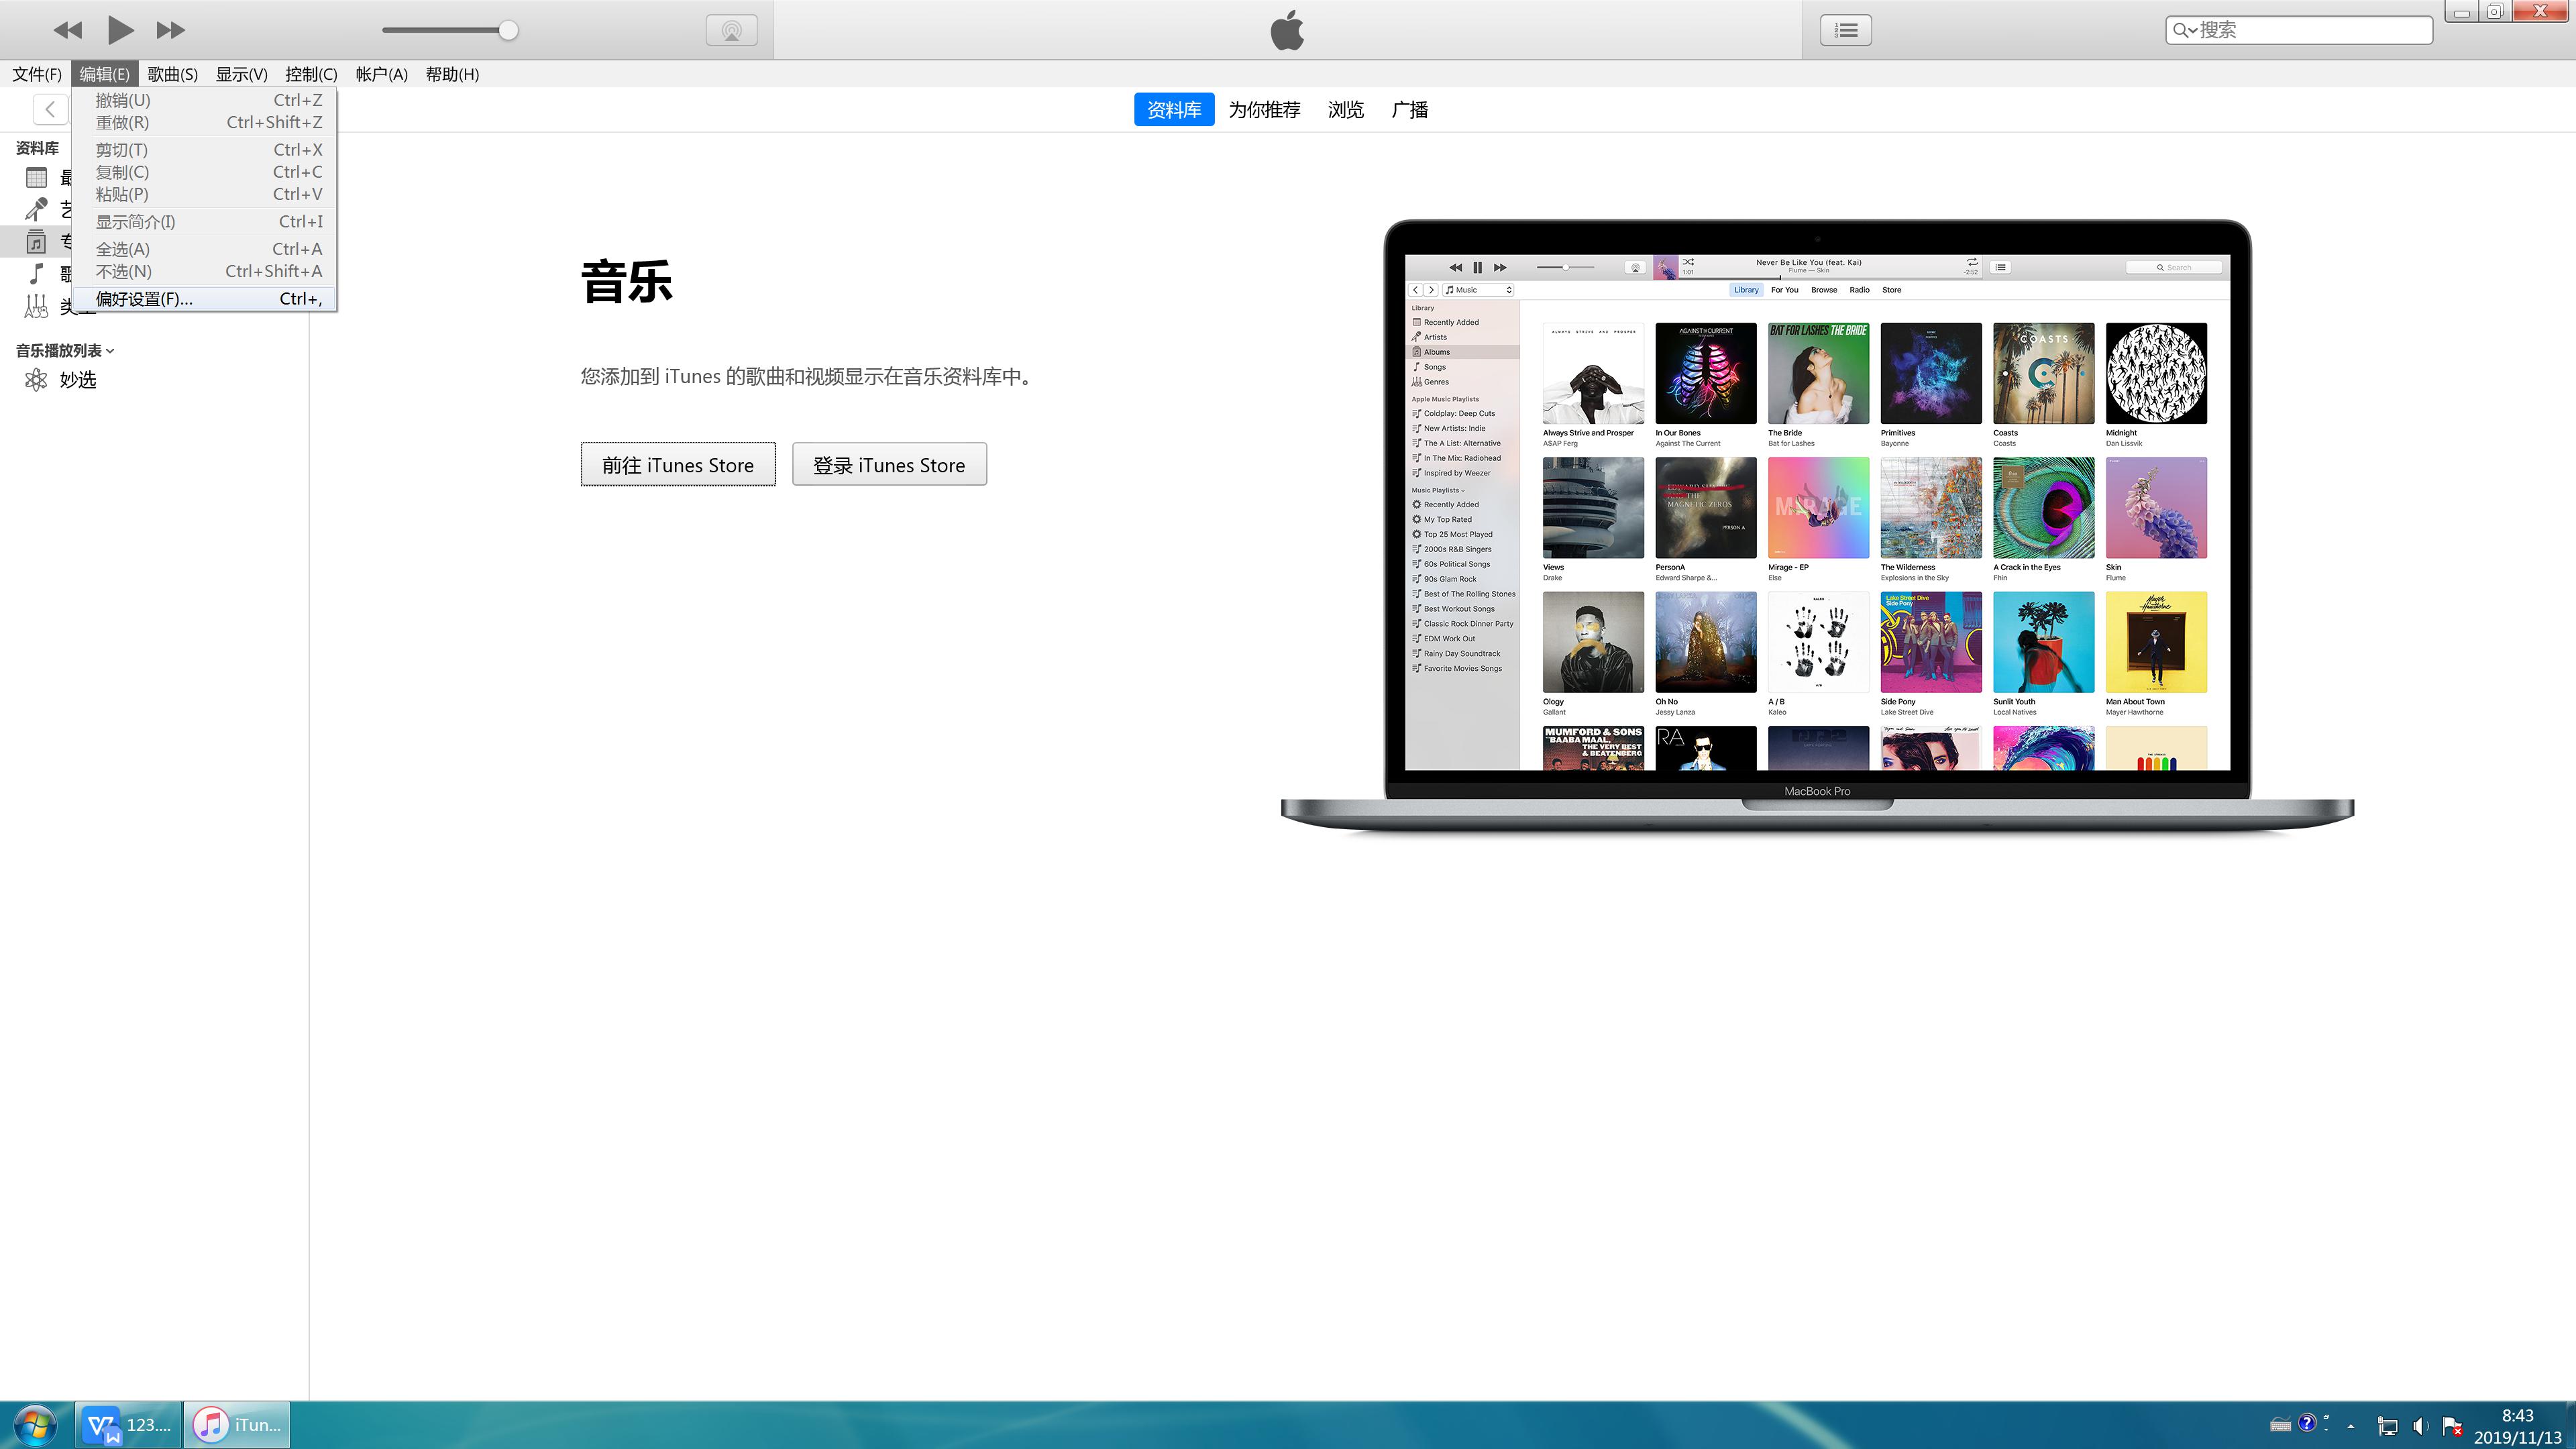Screen dimensions: 2576x1449
Task: Open the 显示(V) menu
Action: coord(241,74)
